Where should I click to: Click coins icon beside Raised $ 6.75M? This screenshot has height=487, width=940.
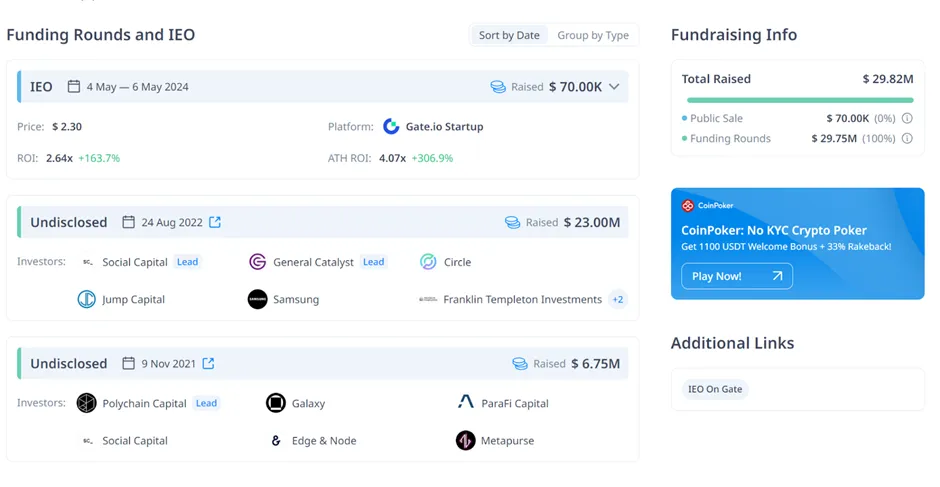520,363
